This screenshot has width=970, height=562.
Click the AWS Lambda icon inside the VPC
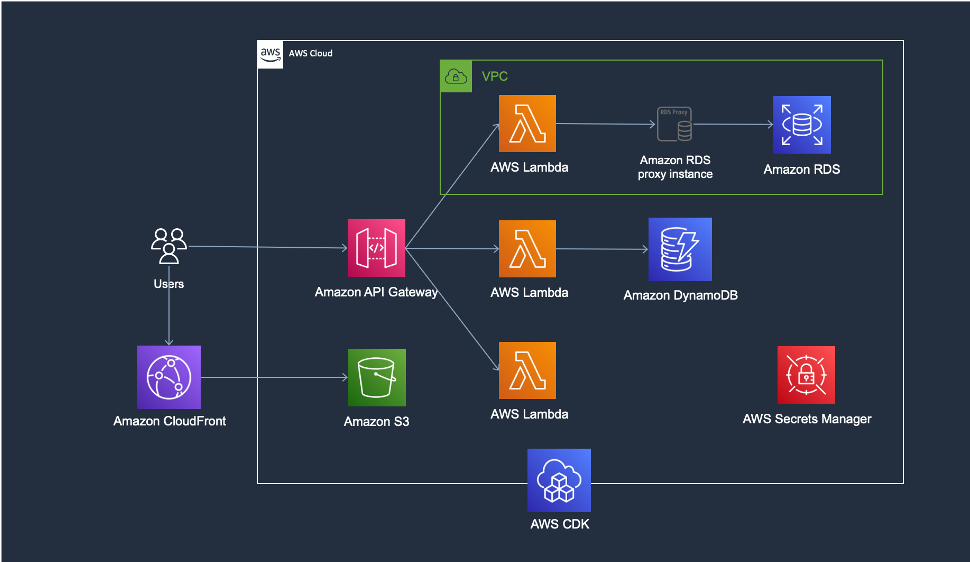tap(527, 123)
